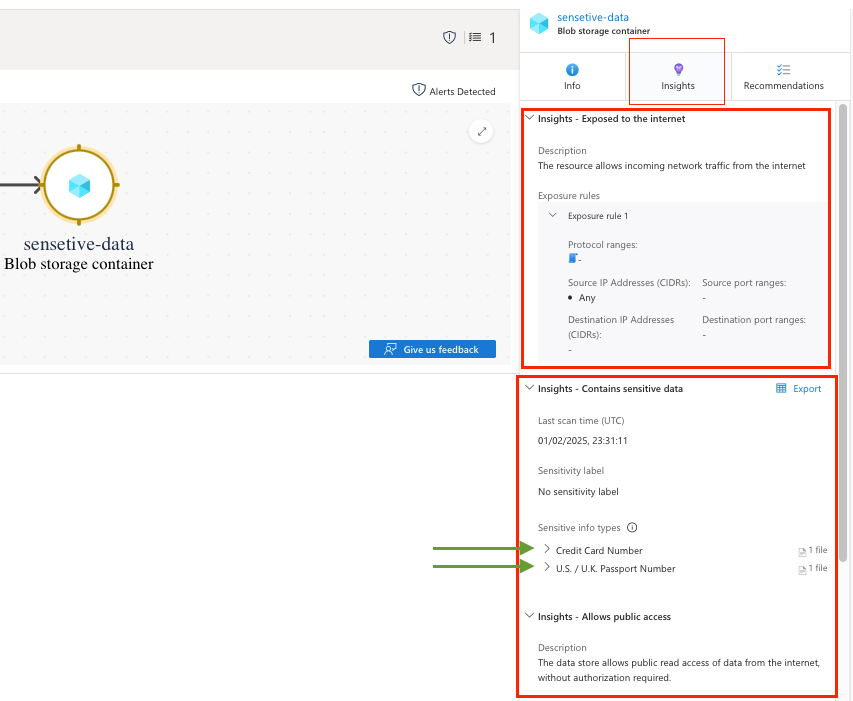Switch to the Info tab

pos(572,77)
